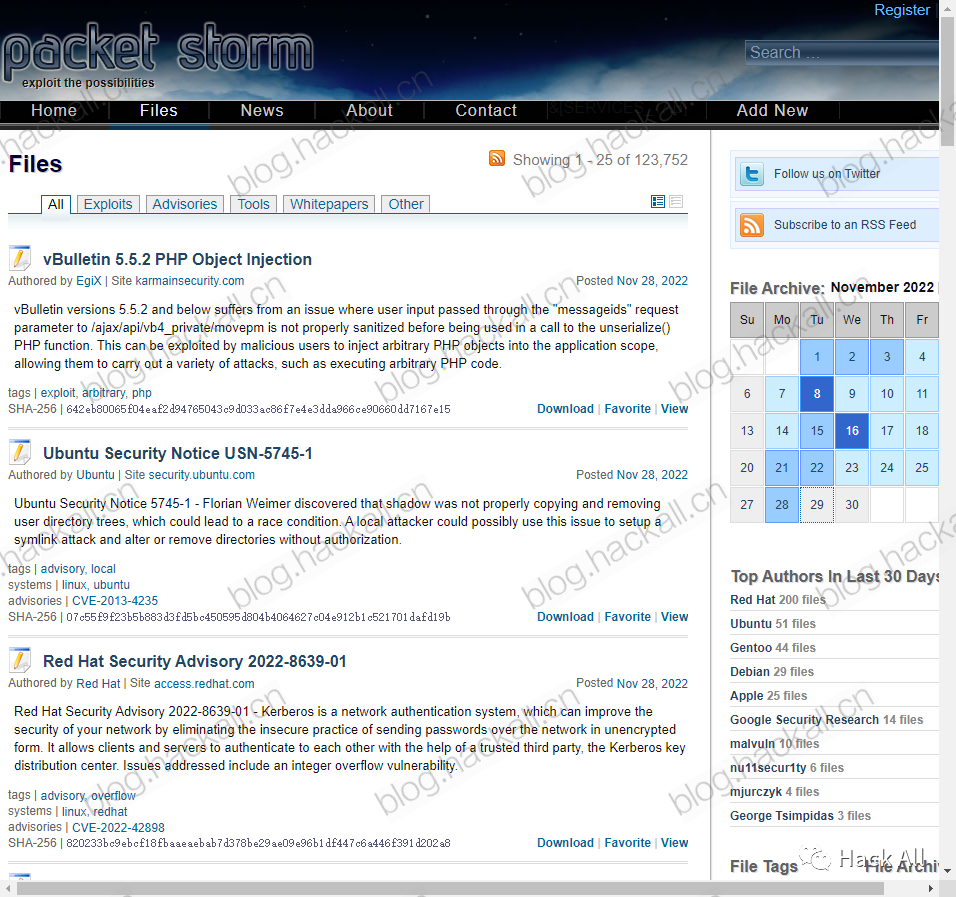Open vBulletin 5.5.2 PHP Object Injection title

click(177, 259)
